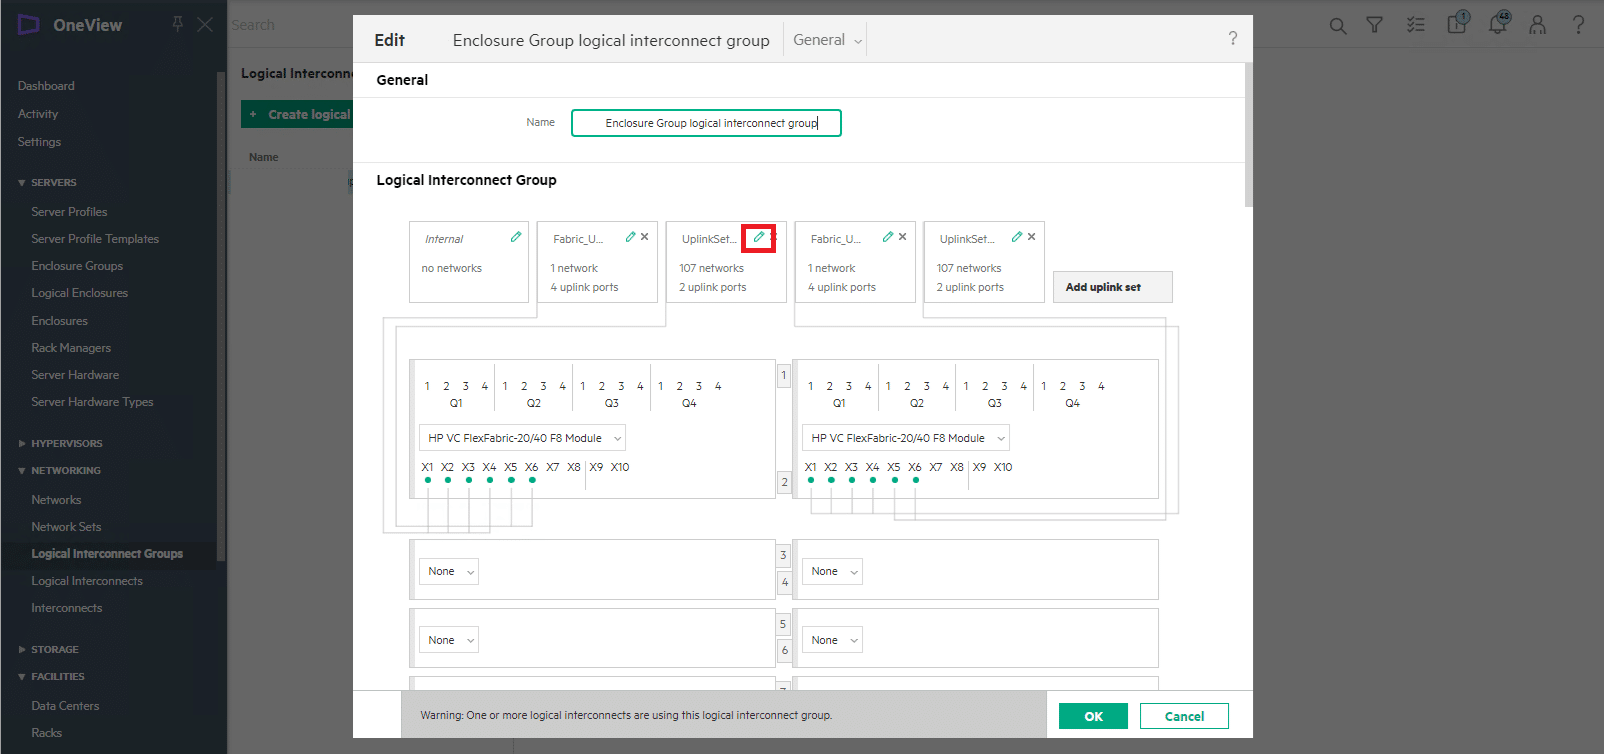Open Activity in the main menu

(38, 114)
